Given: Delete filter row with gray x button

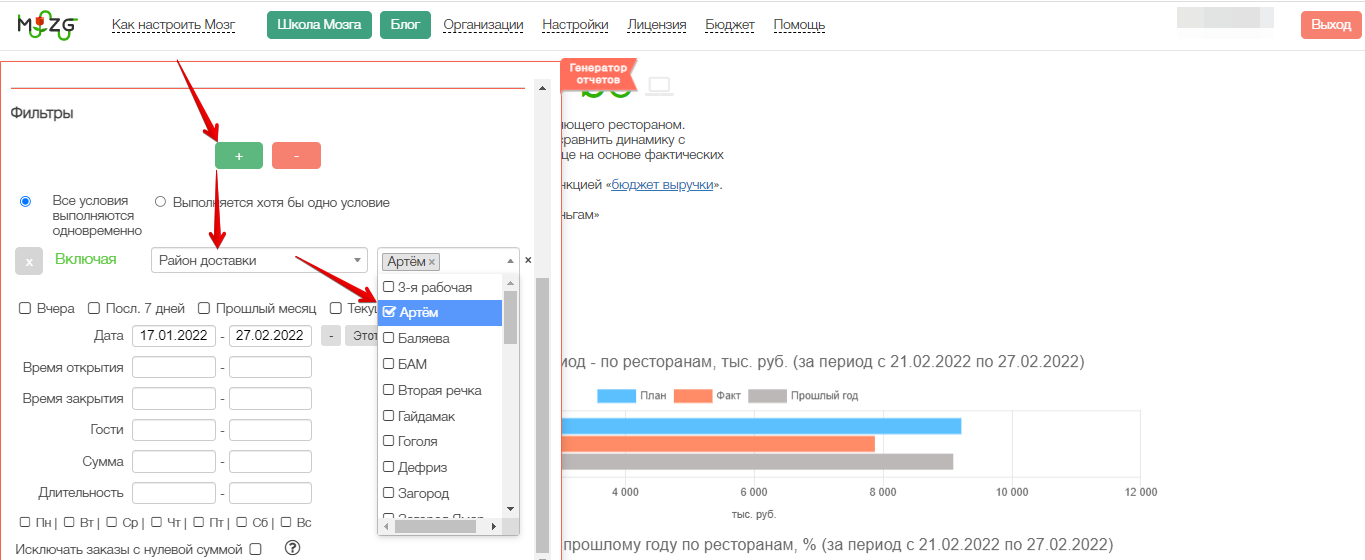Looking at the screenshot, I should tap(29, 261).
